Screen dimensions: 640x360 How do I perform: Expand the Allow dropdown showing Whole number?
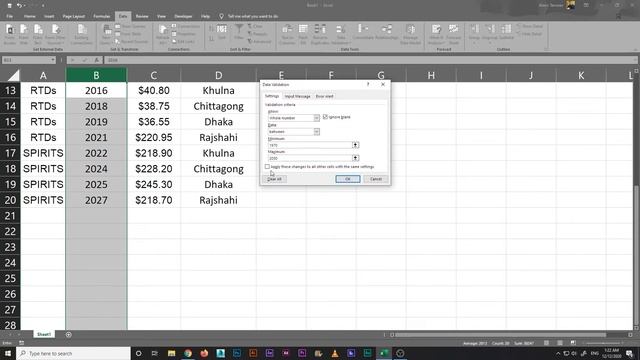316,118
